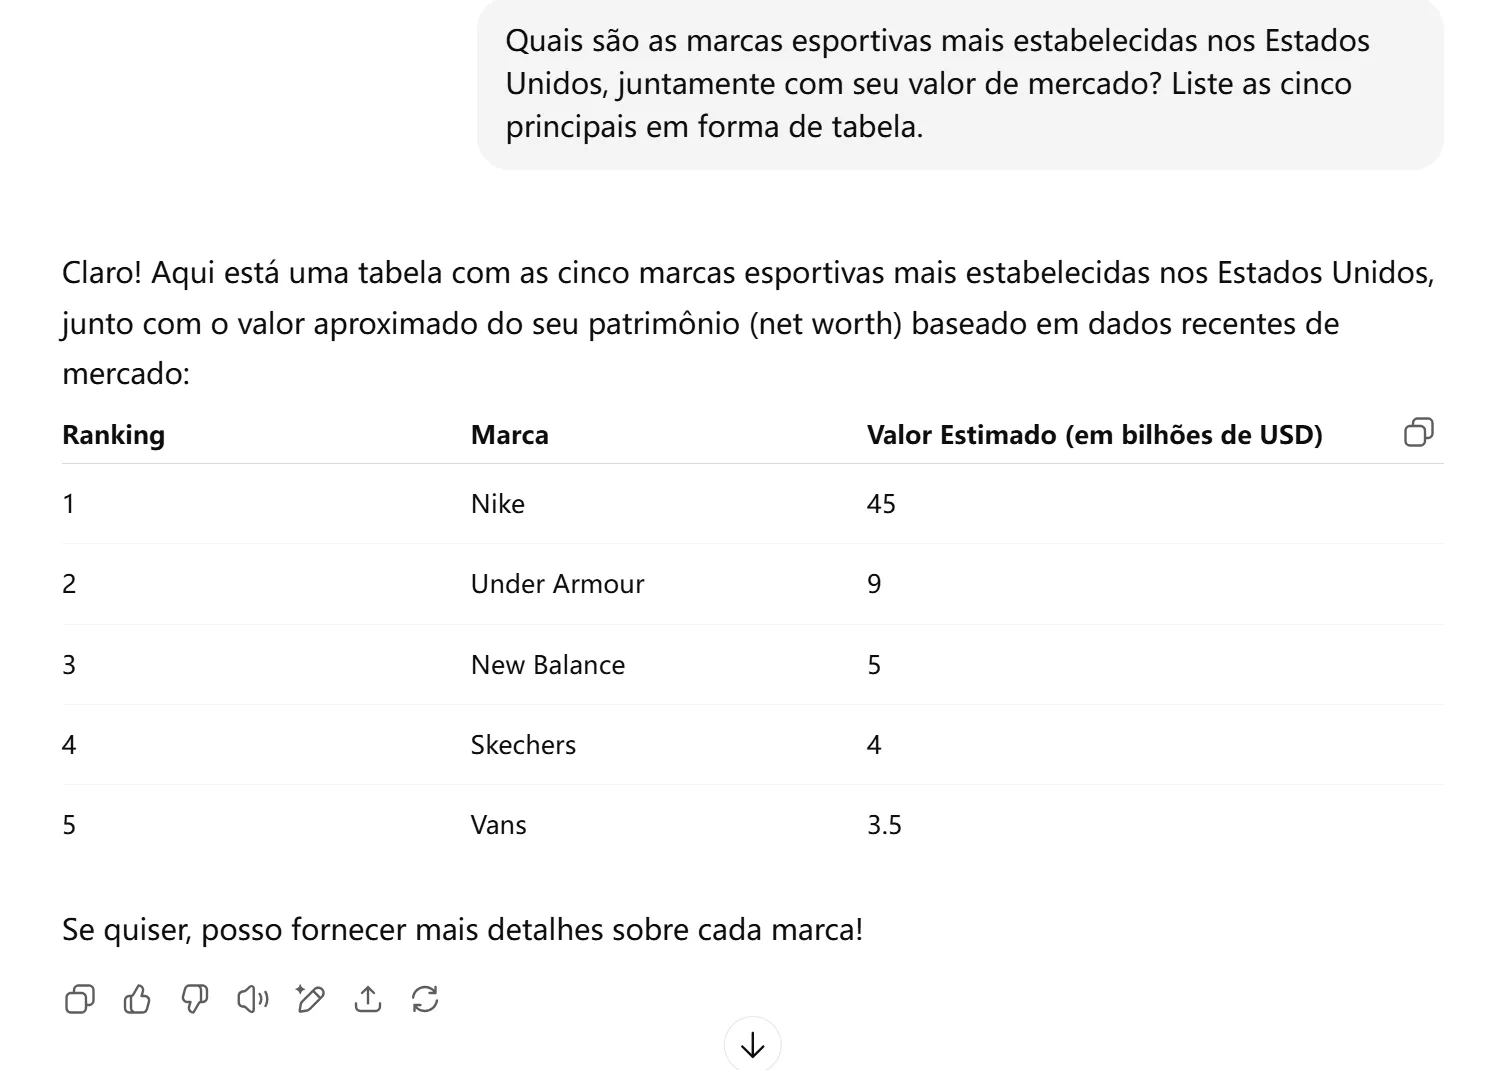
Task: Give the response a thumbs up
Action: [137, 999]
